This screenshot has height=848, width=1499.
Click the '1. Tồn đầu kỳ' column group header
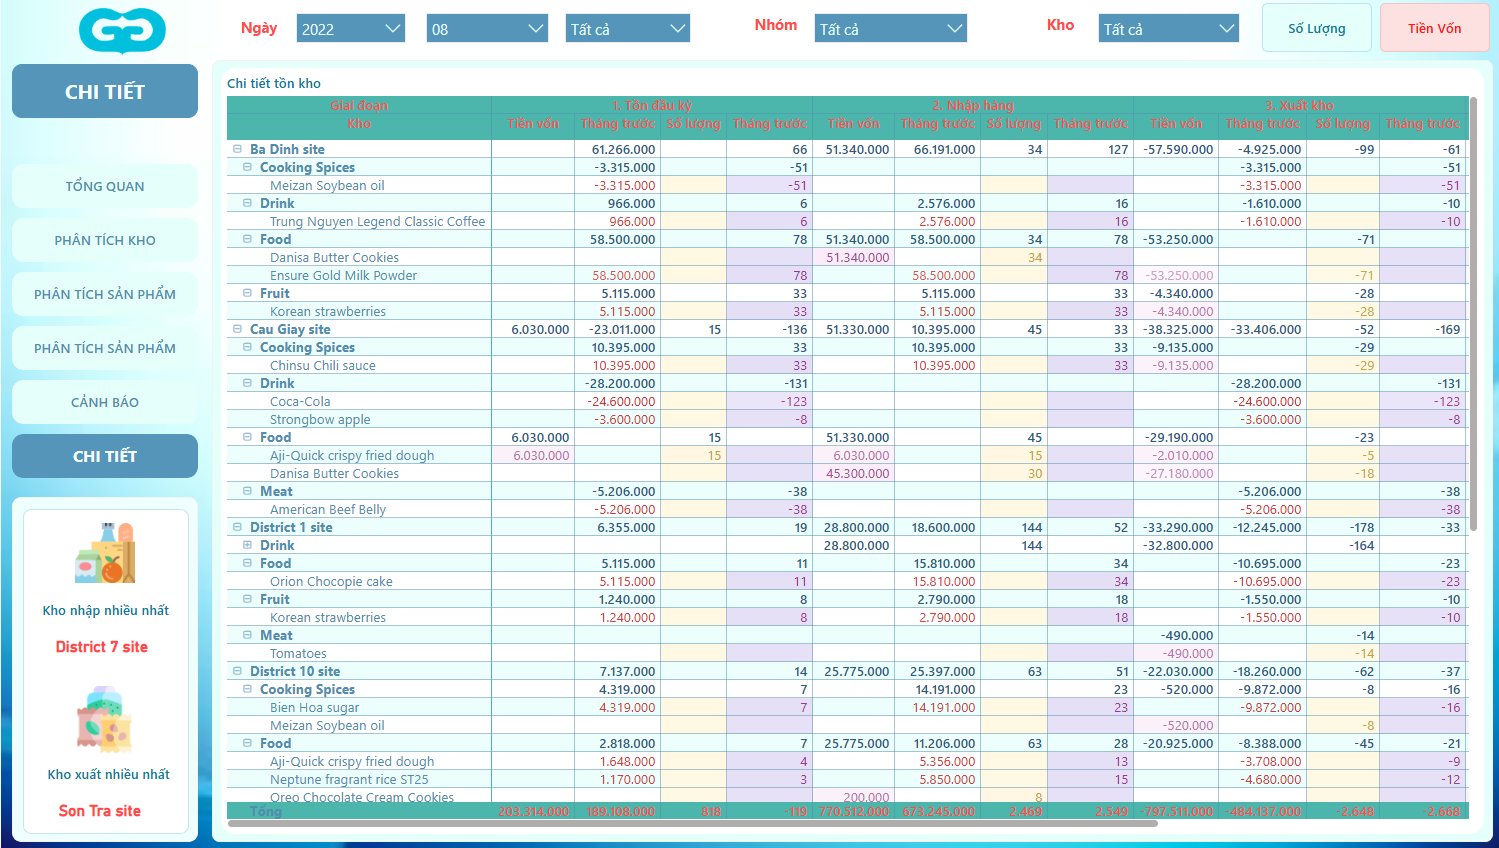click(652, 105)
